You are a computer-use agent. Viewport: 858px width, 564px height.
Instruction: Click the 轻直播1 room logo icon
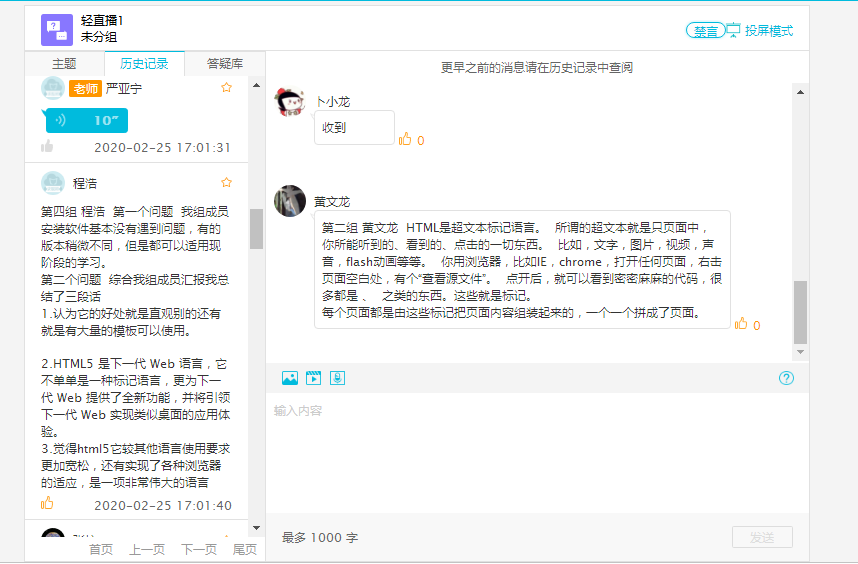click(x=57, y=29)
